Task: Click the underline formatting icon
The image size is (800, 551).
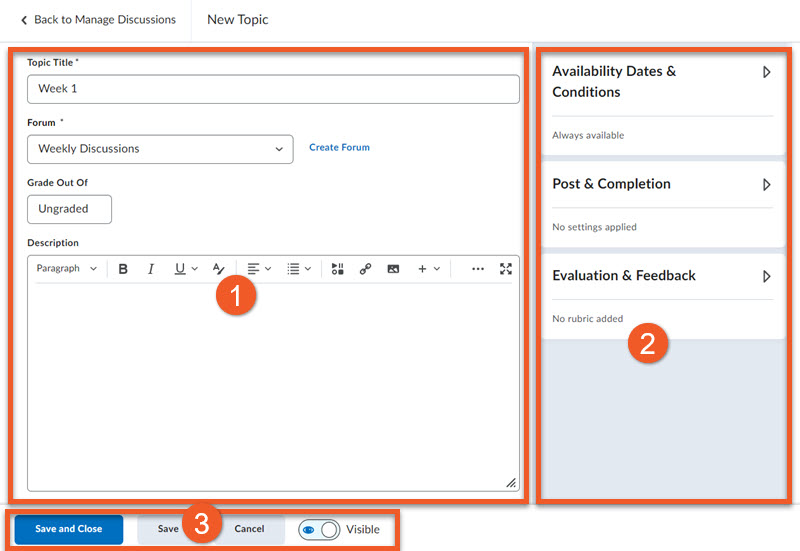Action: [x=180, y=269]
